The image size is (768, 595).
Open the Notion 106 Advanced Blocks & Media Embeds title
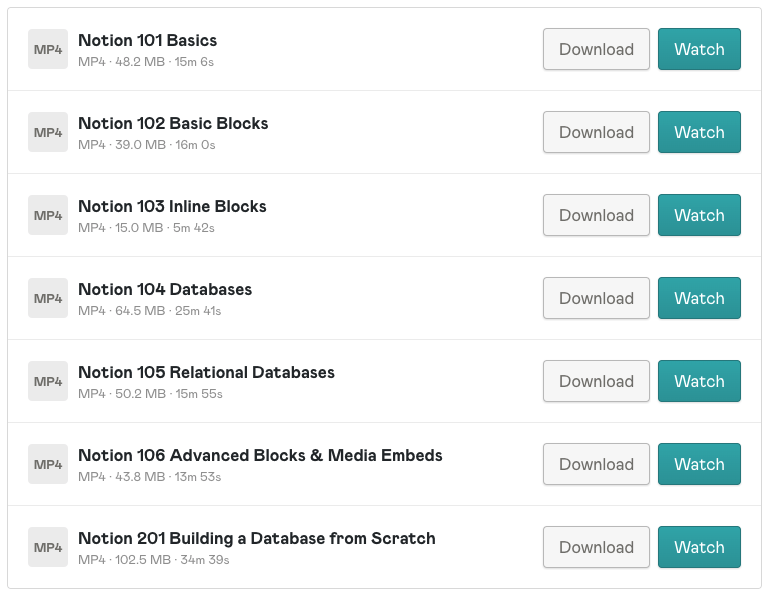(x=260, y=455)
